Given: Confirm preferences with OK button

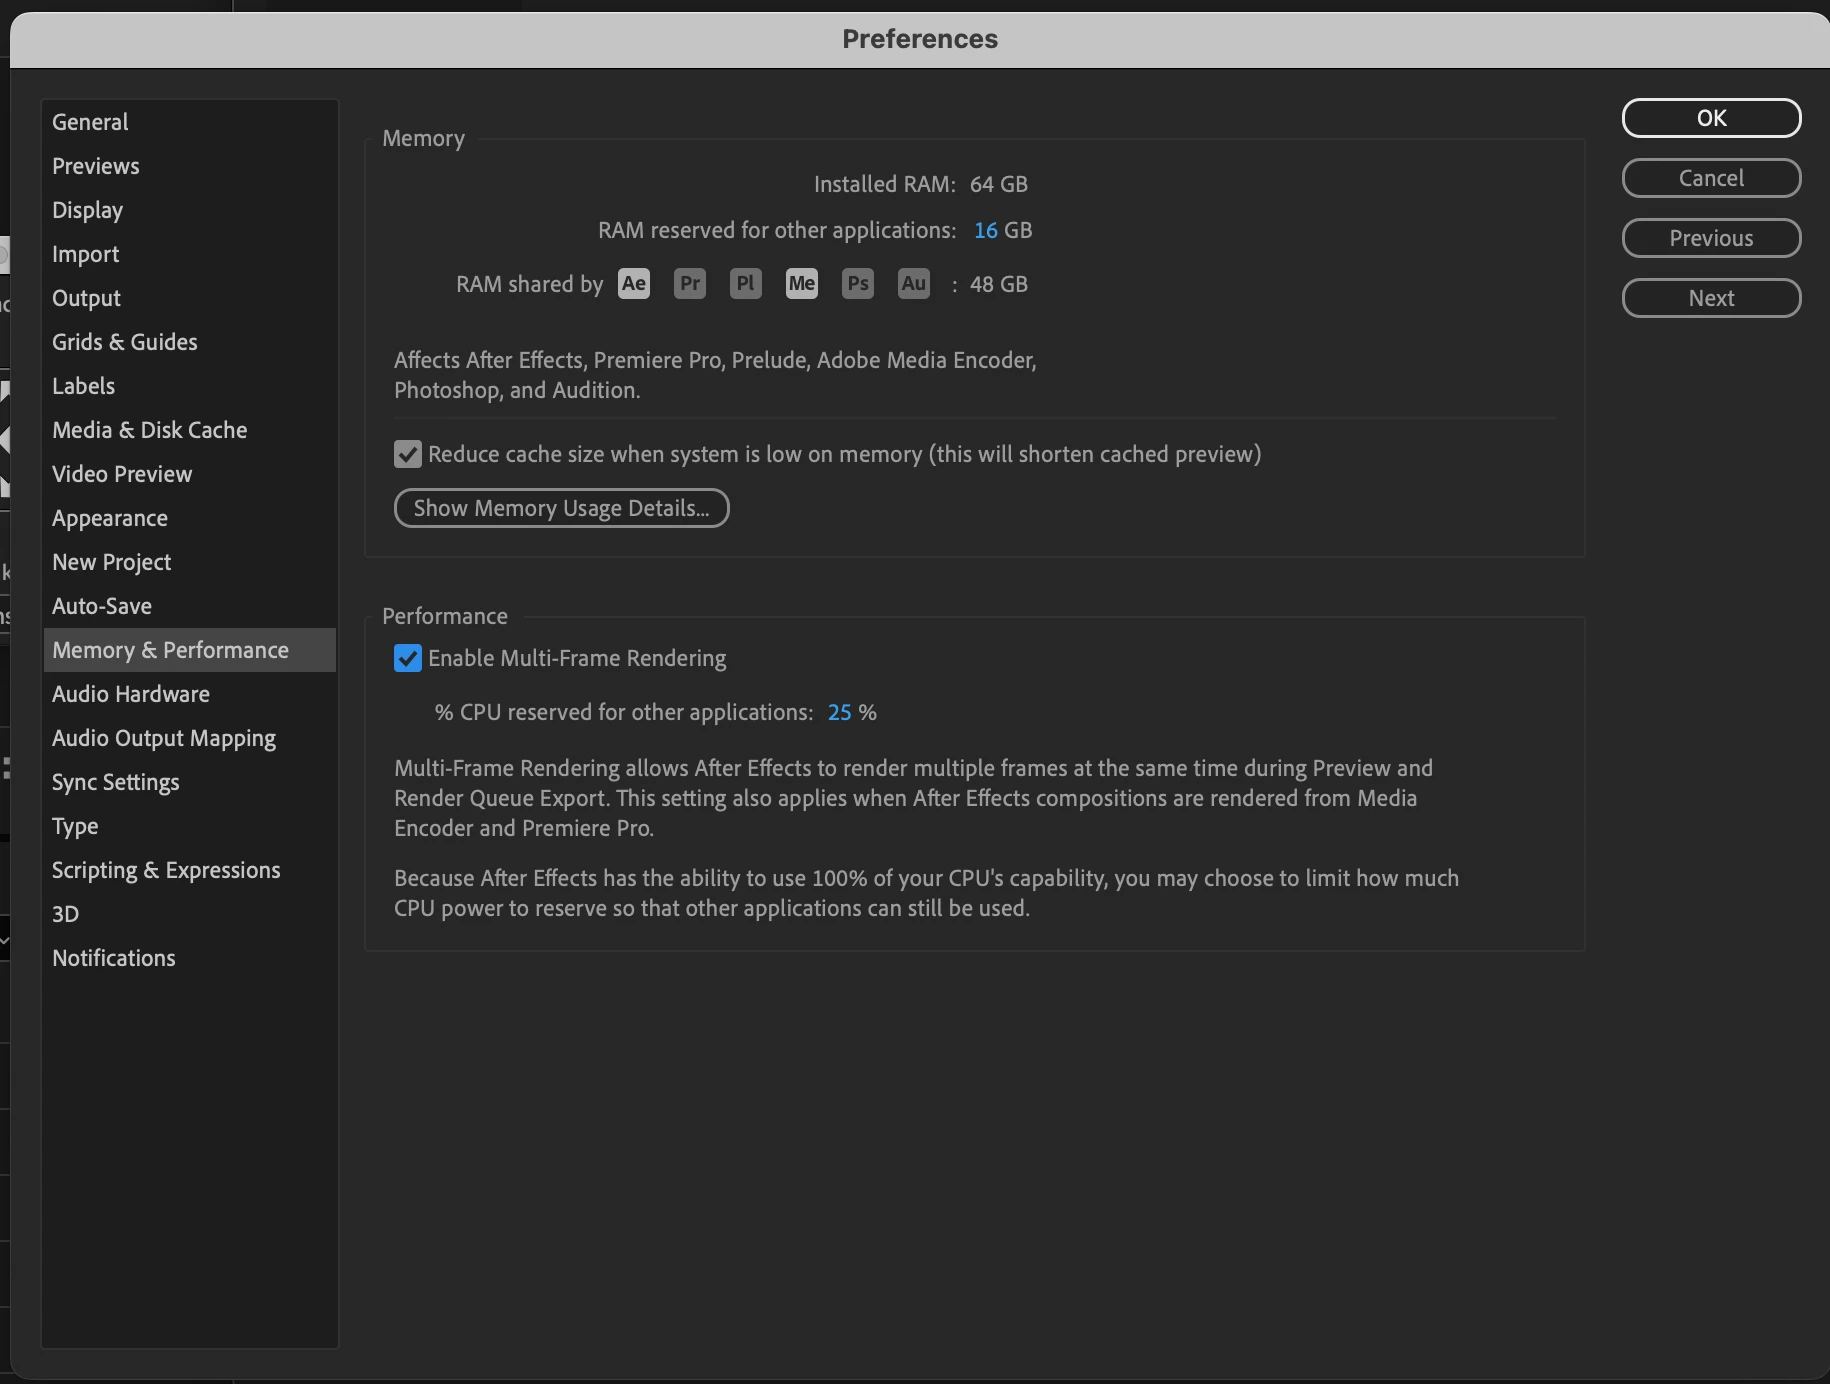Looking at the screenshot, I should (1711, 118).
